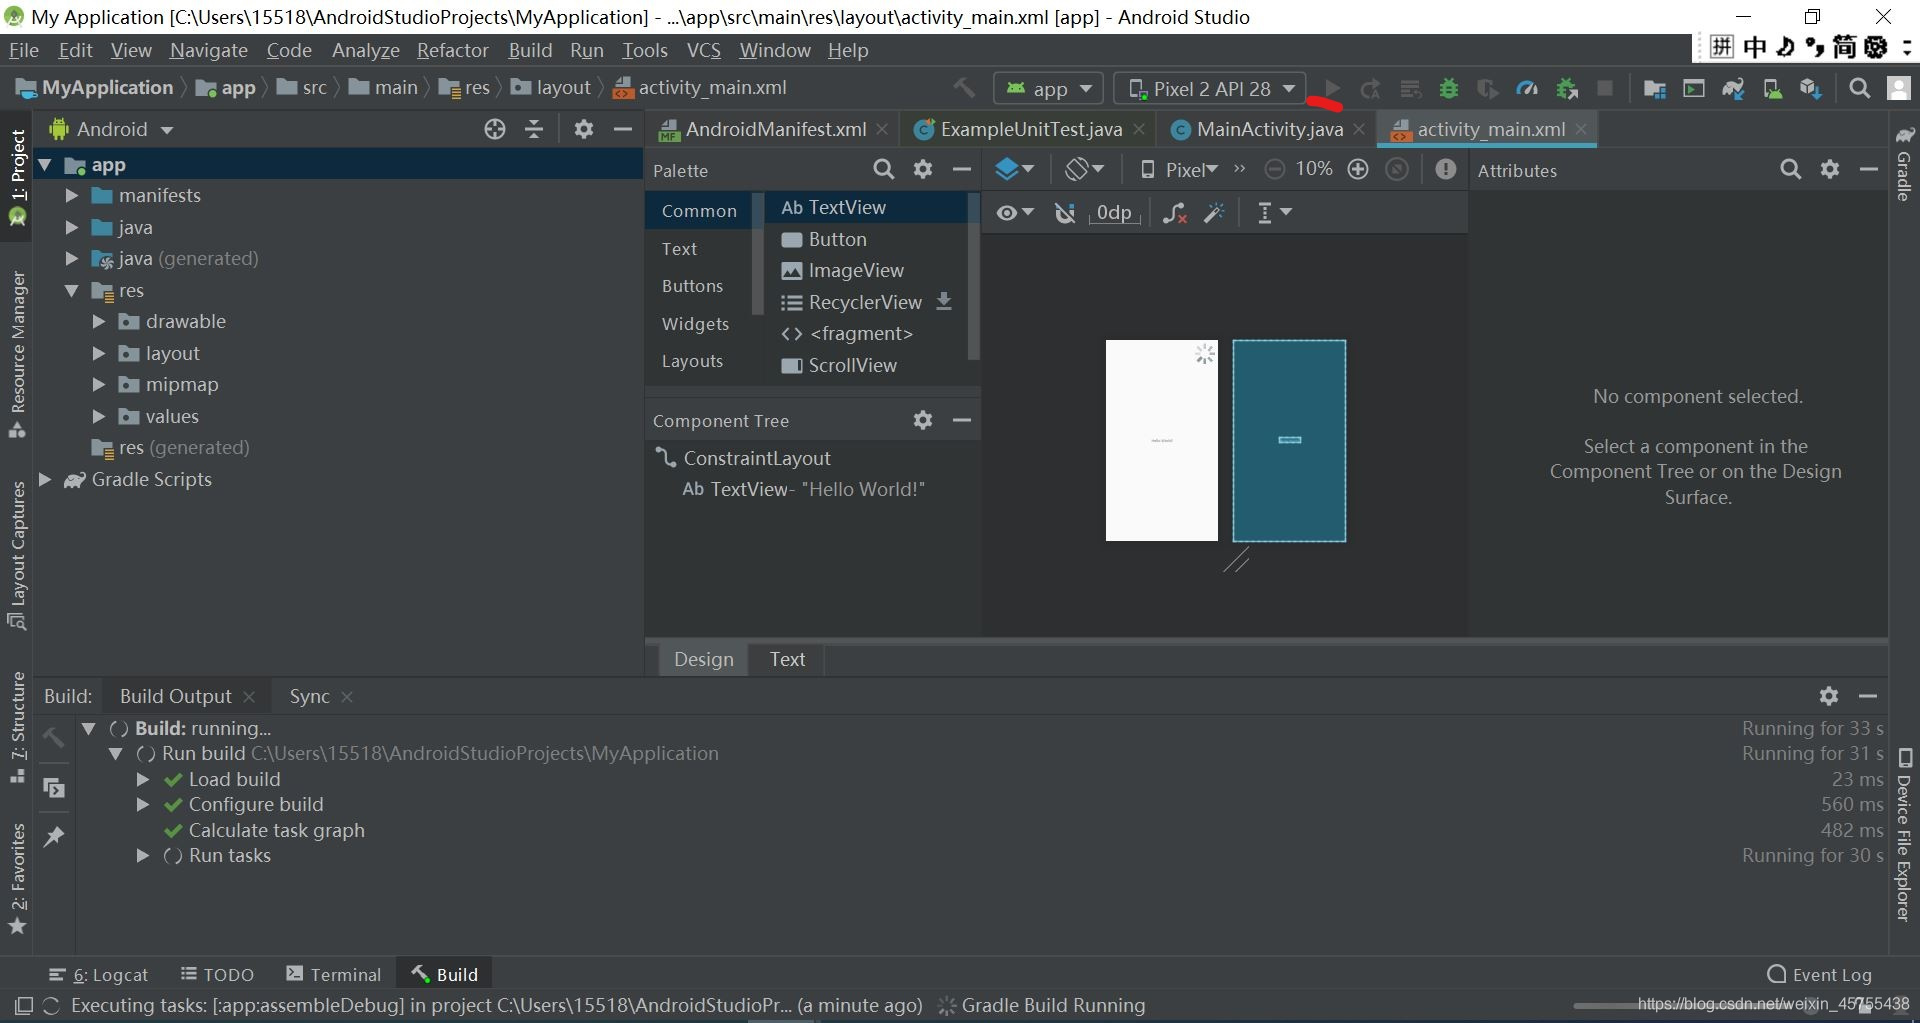Screen dimensions: 1920x1023
Task: Open the TODO tool window
Action: click(217, 975)
